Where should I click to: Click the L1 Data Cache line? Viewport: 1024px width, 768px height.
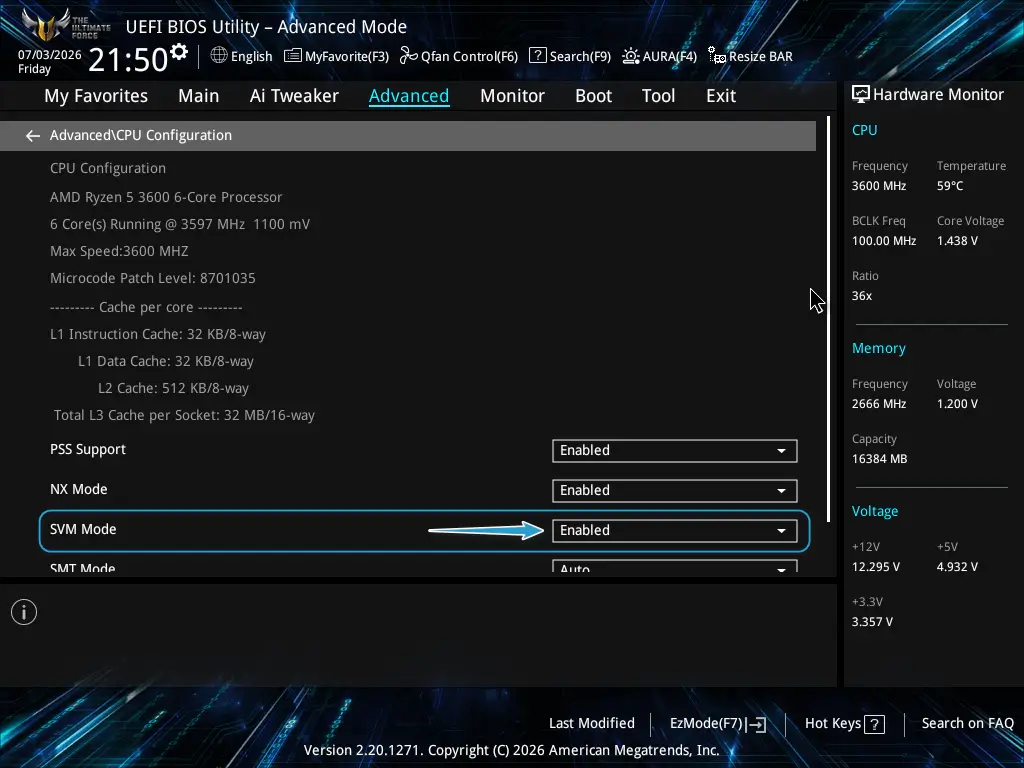pyautogui.click(x=166, y=361)
